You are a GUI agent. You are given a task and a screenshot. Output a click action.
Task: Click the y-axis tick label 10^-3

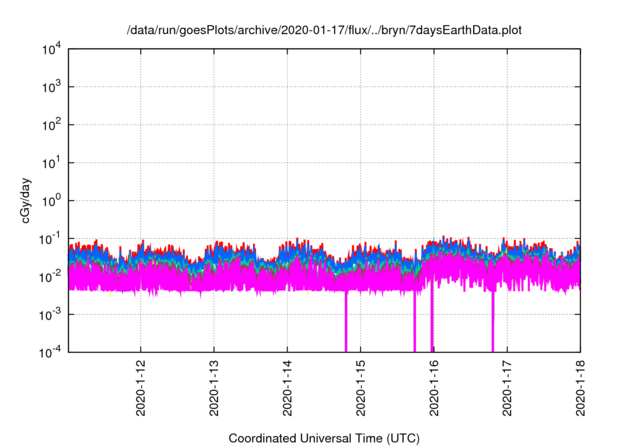point(50,315)
